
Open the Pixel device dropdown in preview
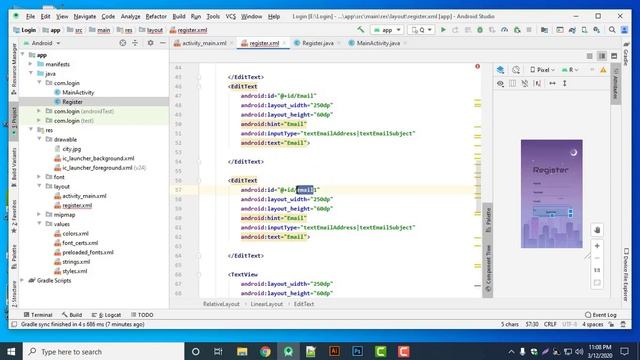click(542, 70)
